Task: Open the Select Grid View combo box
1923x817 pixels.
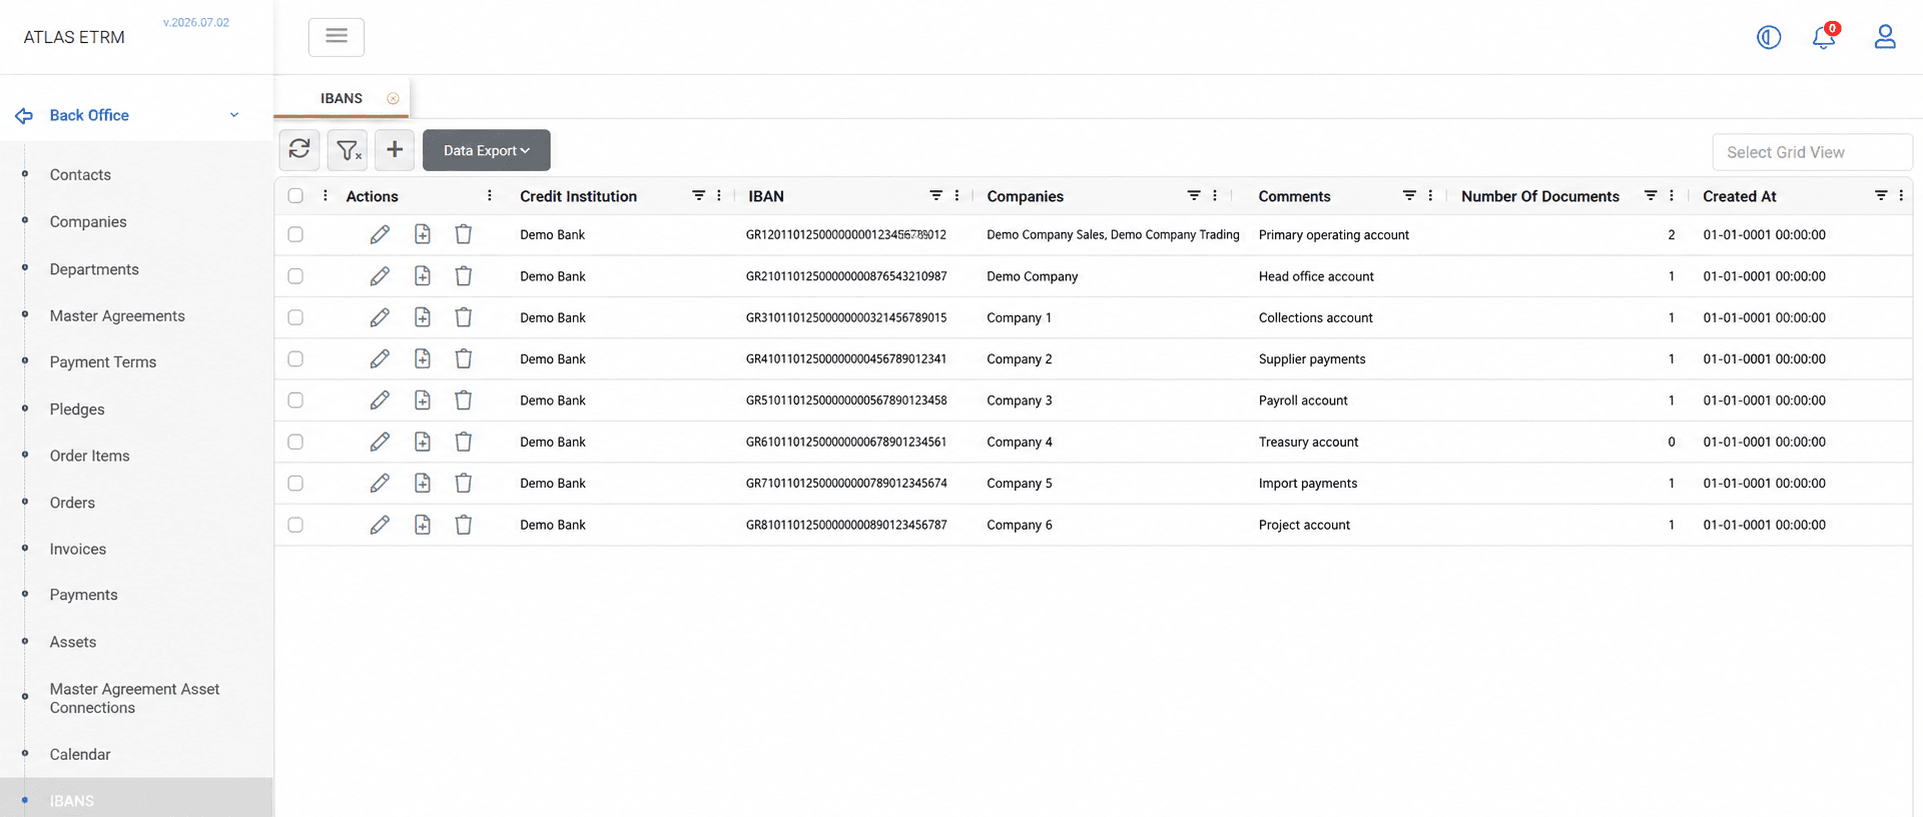Action: coord(1812,152)
